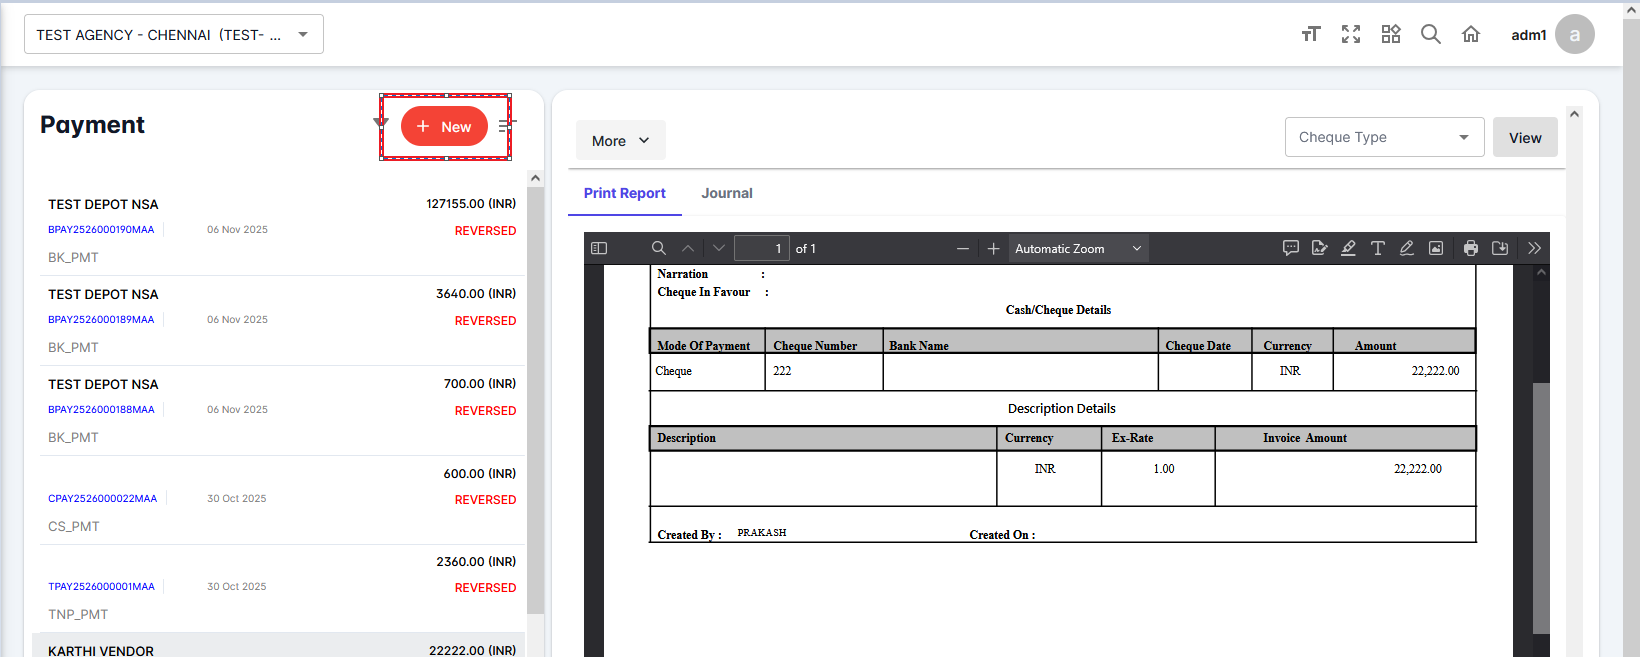Open payment BPAY2526000190MAA link
Screen dimensions: 1640x657
(101, 230)
